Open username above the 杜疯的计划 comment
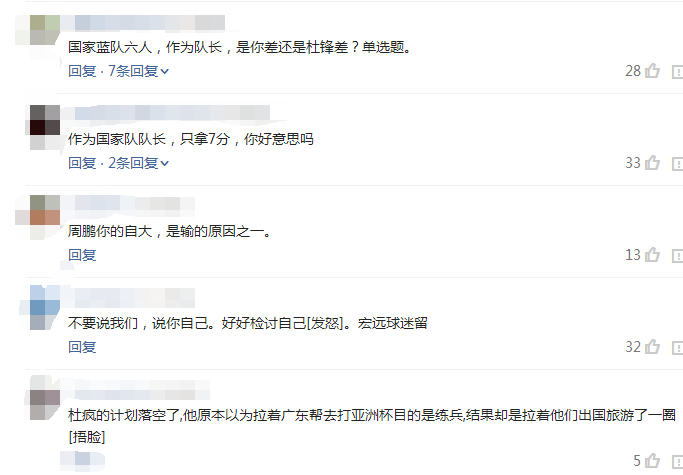Viewport: 683px width, 475px height. click(x=142, y=390)
